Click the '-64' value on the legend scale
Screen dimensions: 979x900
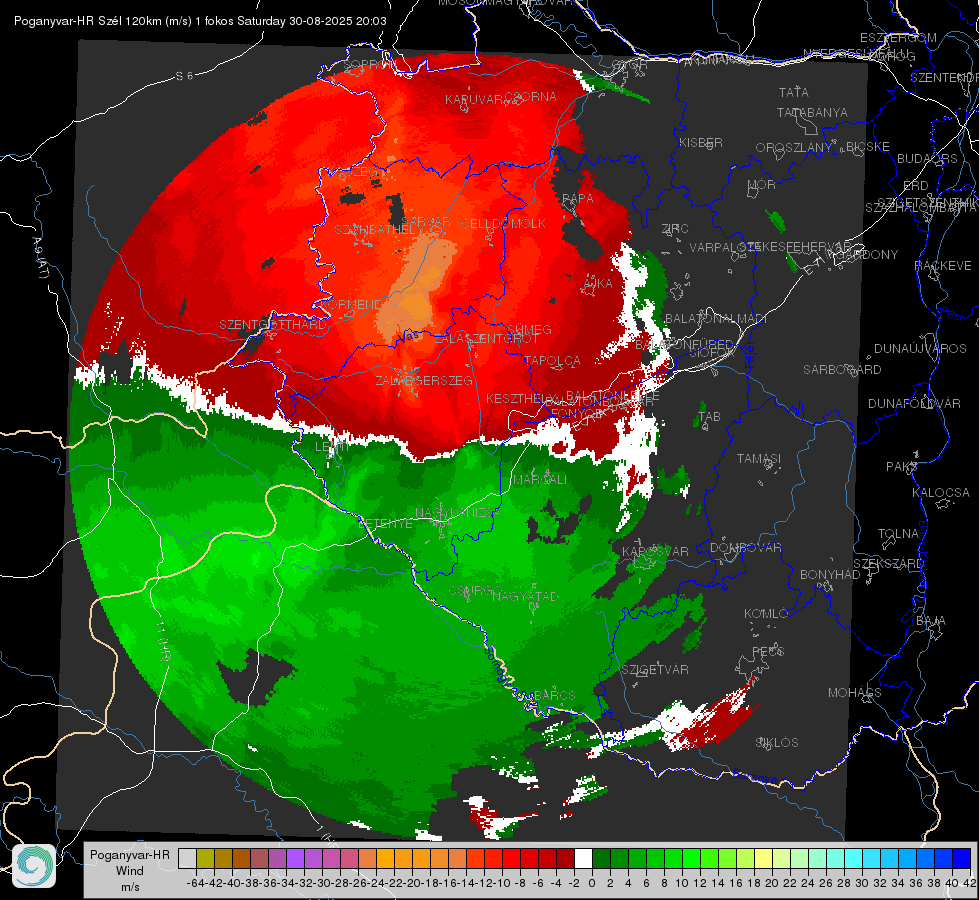point(195,883)
